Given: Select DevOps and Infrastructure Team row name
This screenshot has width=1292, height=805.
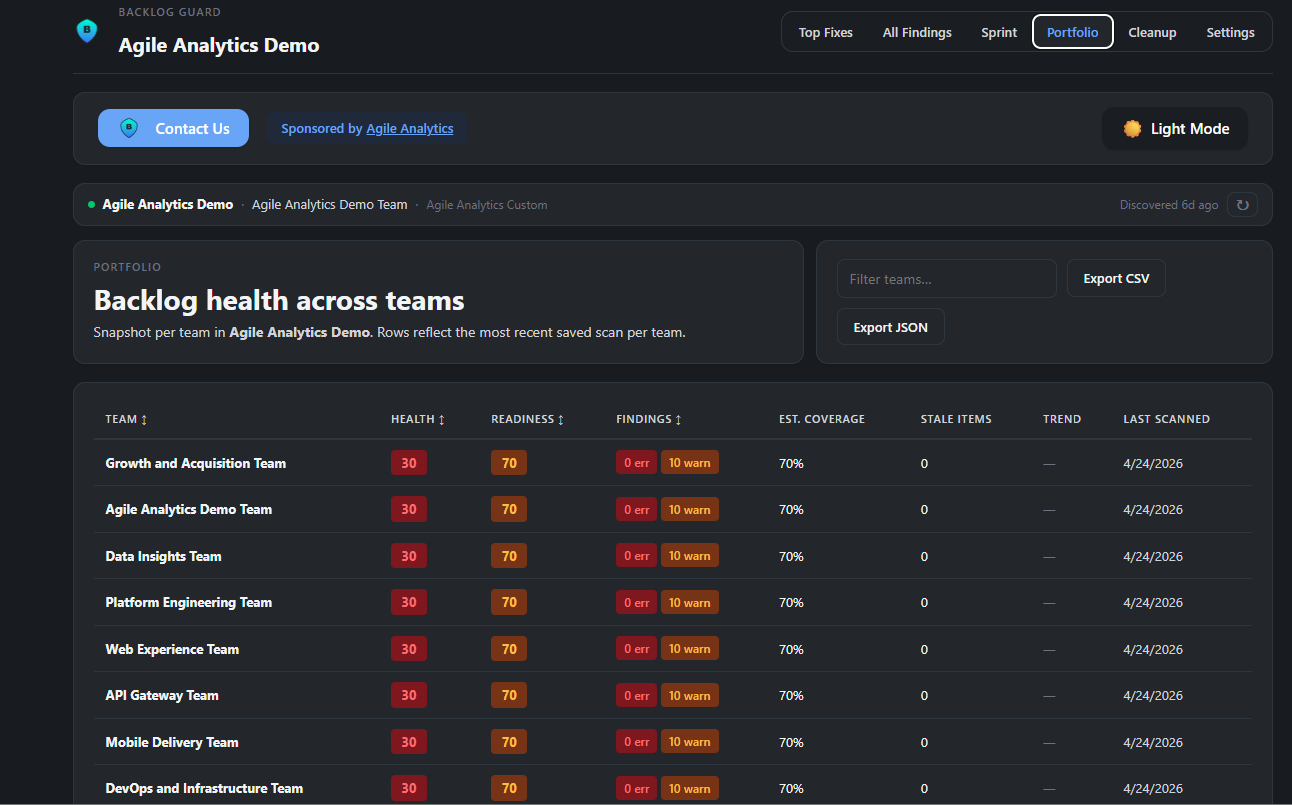Looking at the screenshot, I should 204,788.
